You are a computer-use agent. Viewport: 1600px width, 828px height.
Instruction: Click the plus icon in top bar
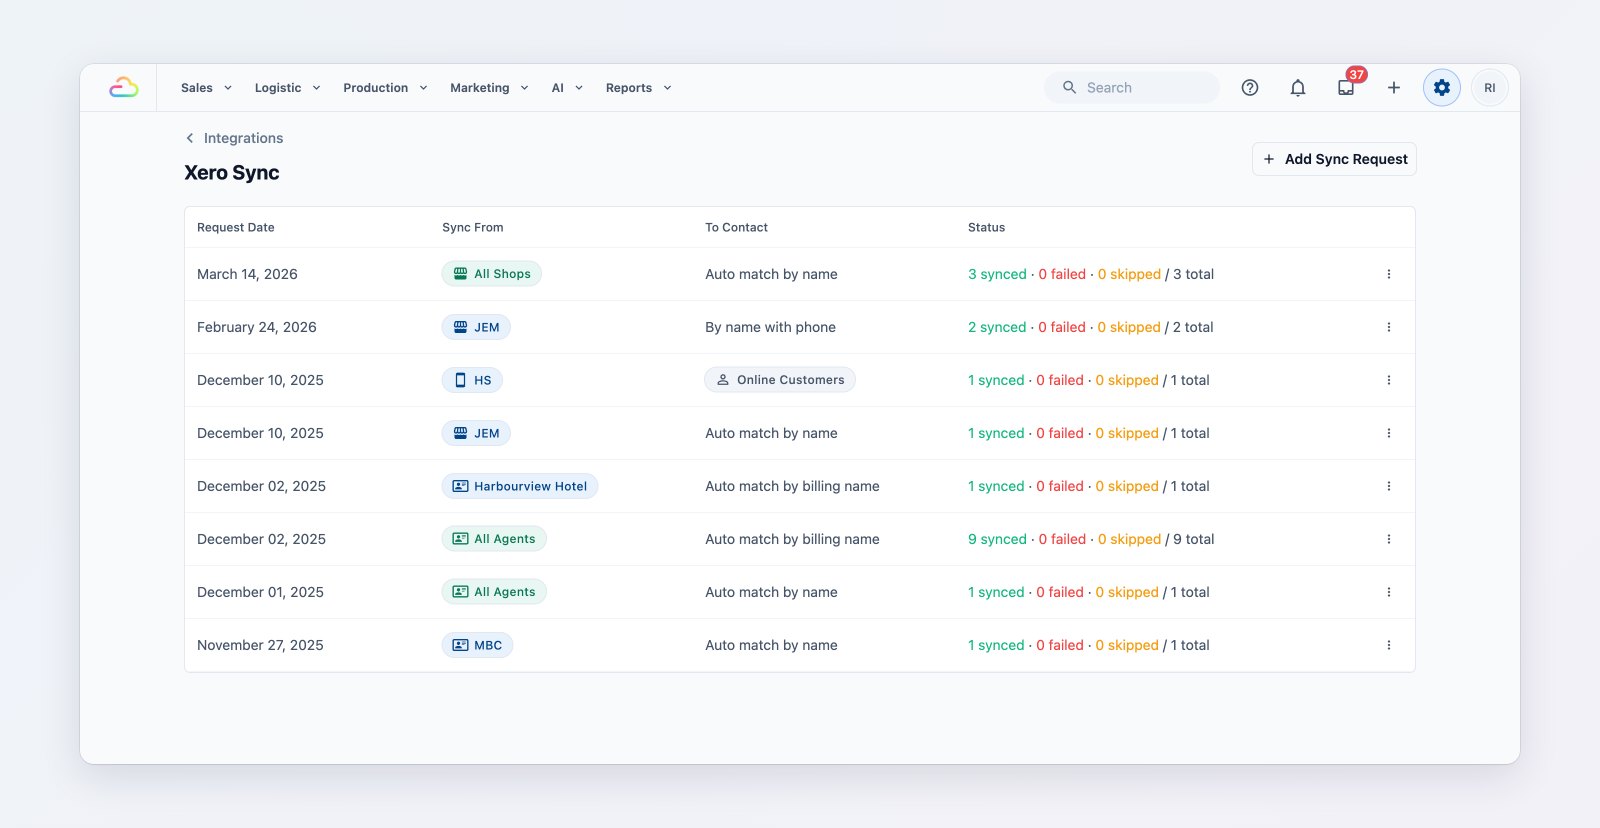coord(1394,88)
